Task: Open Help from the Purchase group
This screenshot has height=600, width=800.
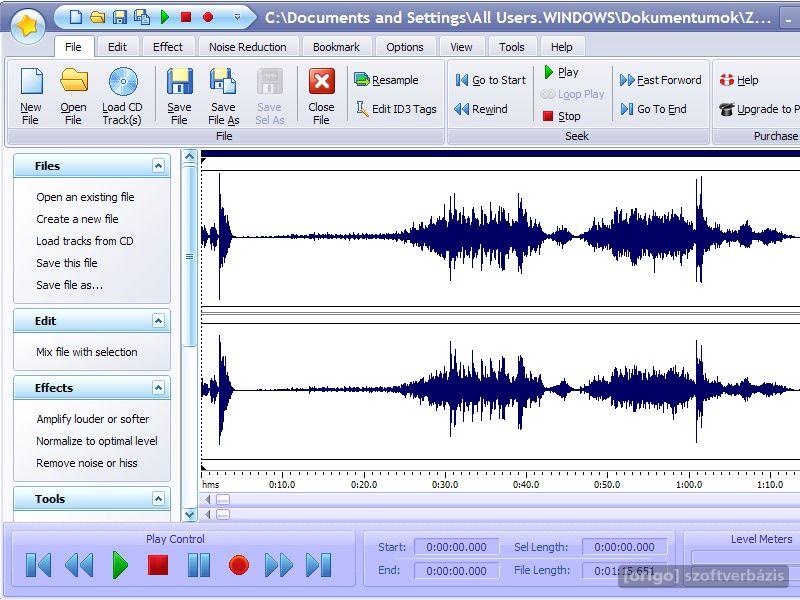Action: click(739, 80)
